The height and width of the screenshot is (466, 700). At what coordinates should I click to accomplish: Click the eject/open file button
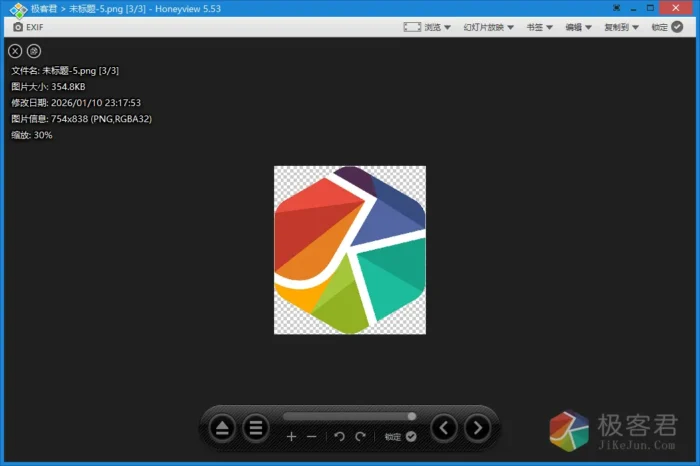coord(222,429)
